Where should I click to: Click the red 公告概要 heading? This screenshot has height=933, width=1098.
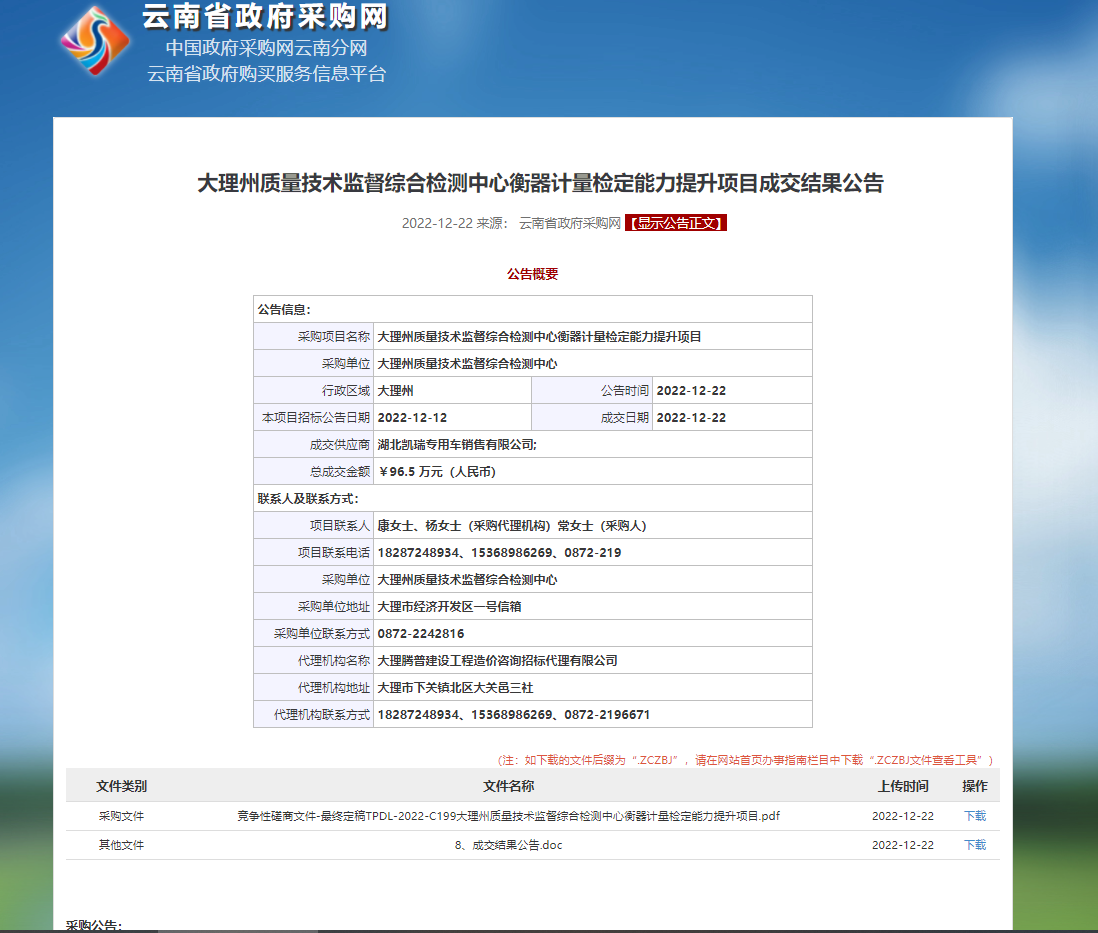(532, 274)
